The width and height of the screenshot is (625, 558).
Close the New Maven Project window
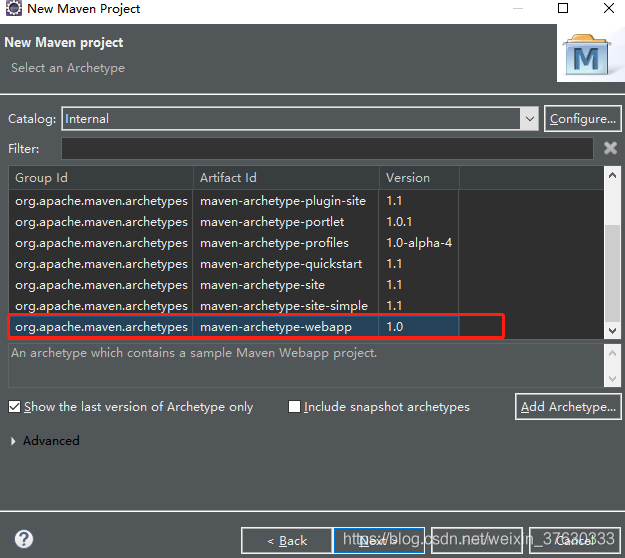tap(609, 8)
